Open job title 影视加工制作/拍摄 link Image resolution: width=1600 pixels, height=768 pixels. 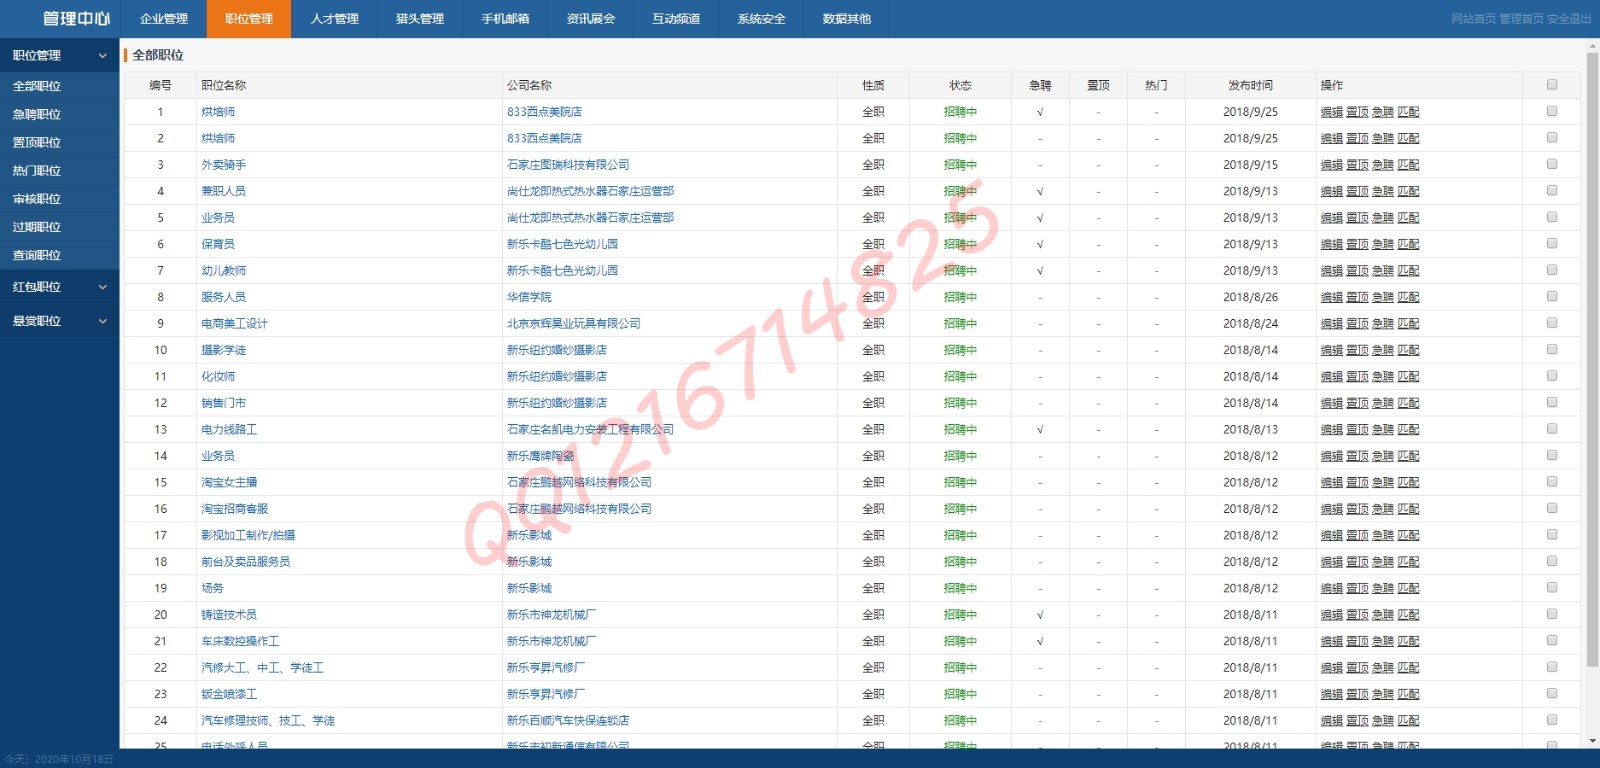pos(248,535)
